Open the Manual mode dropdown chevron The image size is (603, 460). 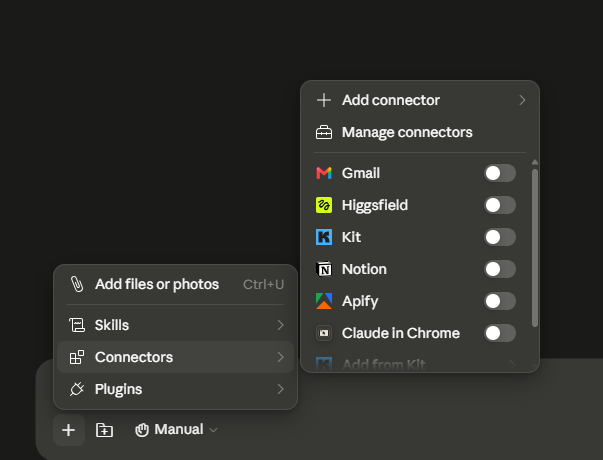click(x=213, y=430)
